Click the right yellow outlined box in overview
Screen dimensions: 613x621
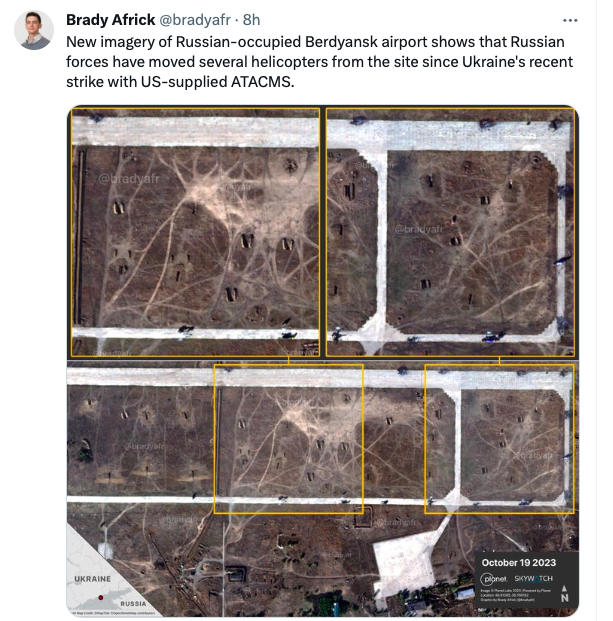[499, 439]
